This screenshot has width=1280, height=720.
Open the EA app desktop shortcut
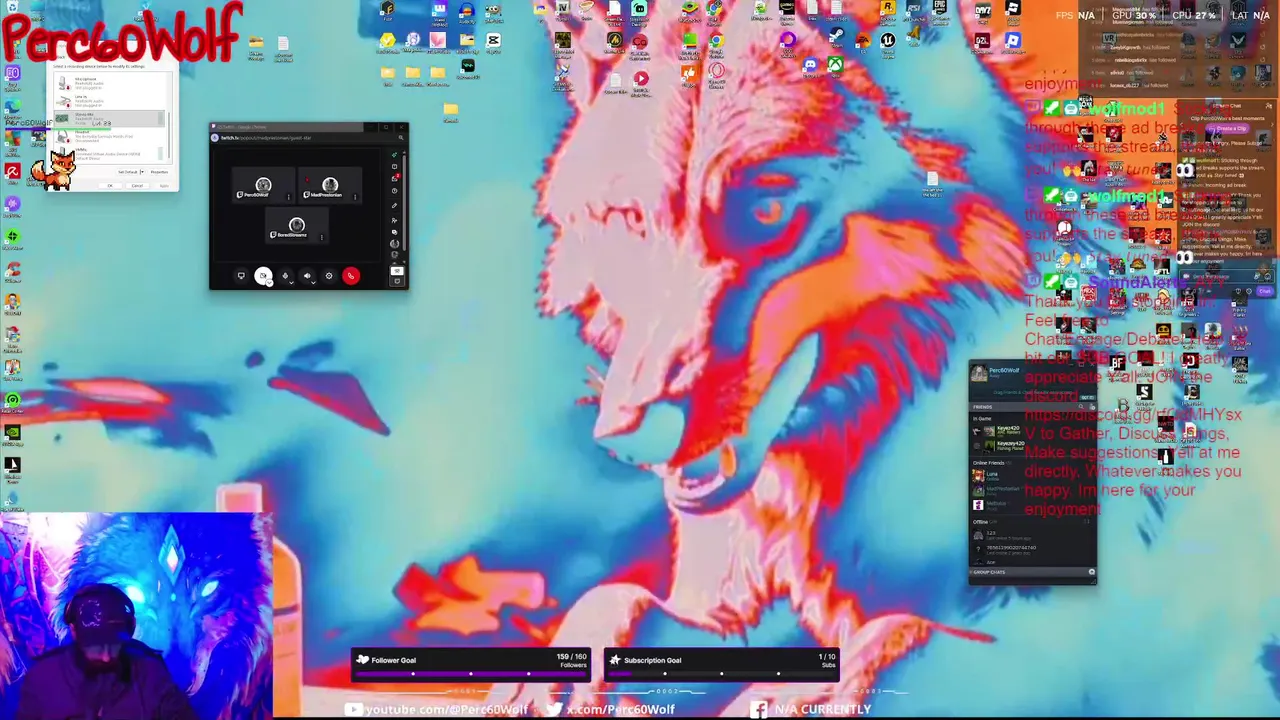click(x=863, y=43)
